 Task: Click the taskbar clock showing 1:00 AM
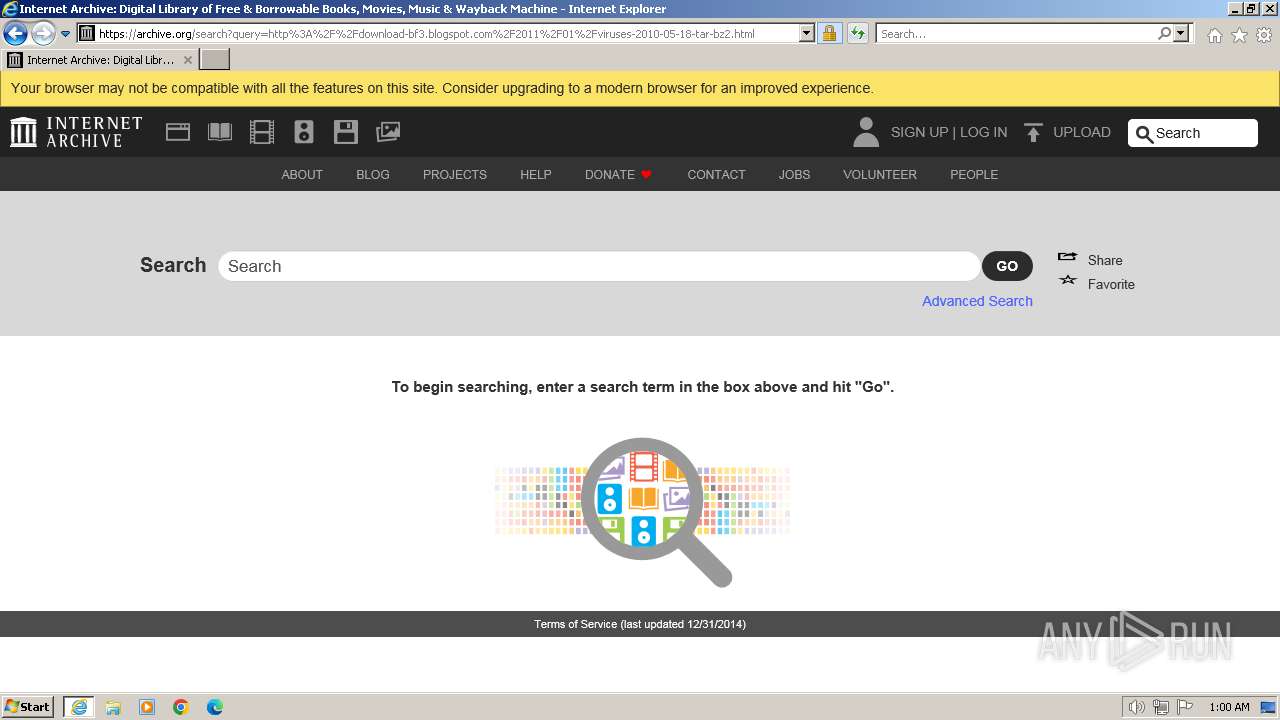click(1229, 707)
